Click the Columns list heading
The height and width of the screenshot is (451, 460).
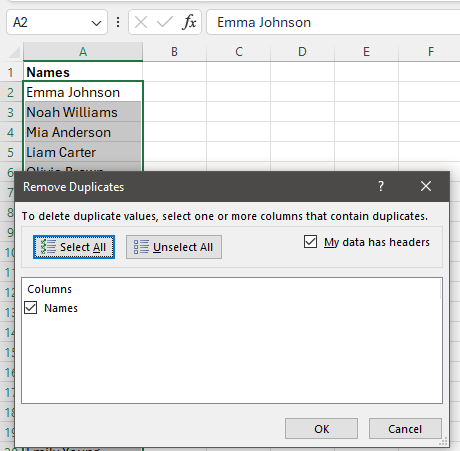[49, 289]
